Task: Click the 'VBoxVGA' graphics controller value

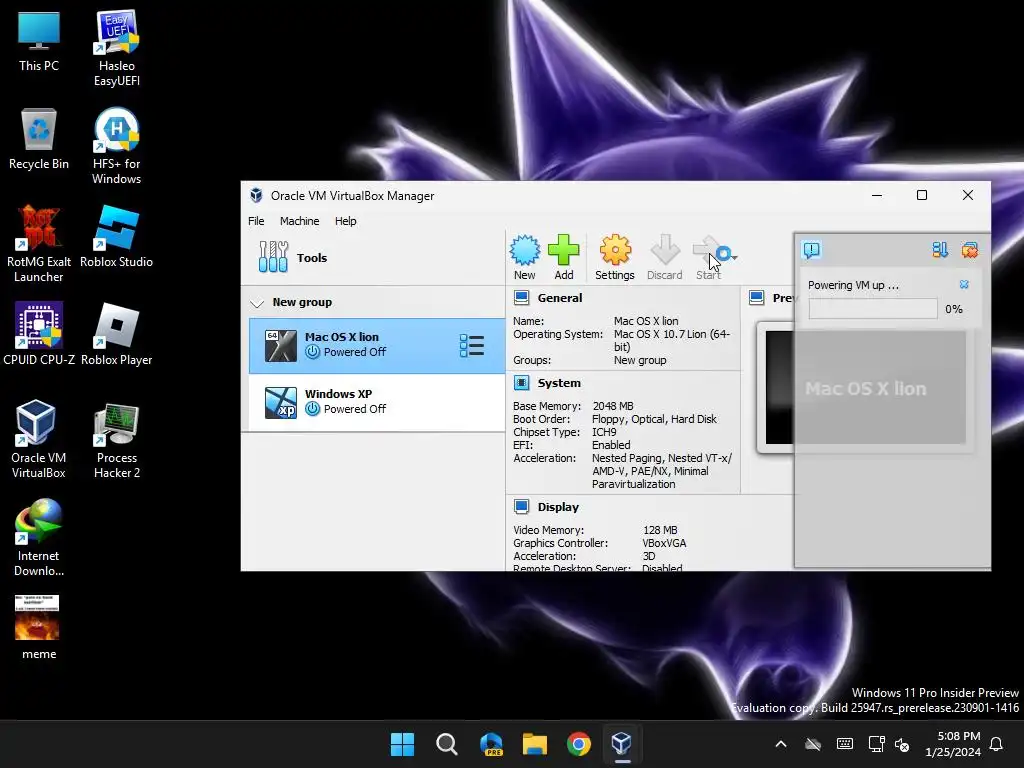Action: [x=664, y=543]
